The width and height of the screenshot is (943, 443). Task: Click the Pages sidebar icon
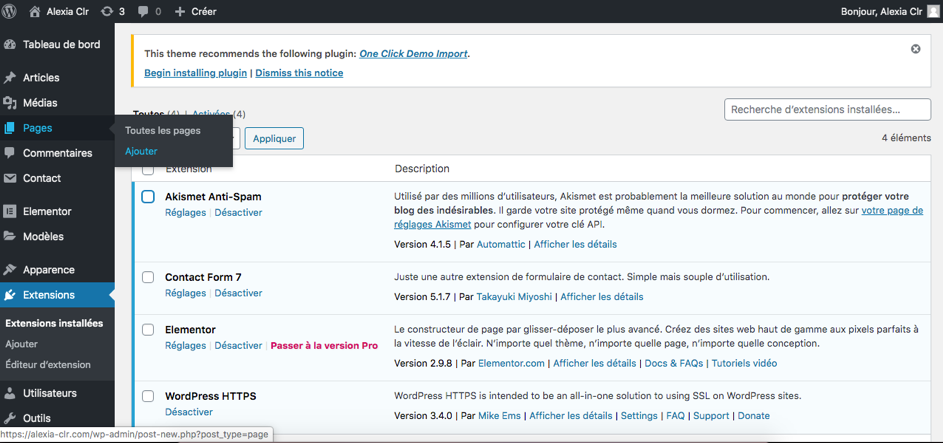[10, 128]
